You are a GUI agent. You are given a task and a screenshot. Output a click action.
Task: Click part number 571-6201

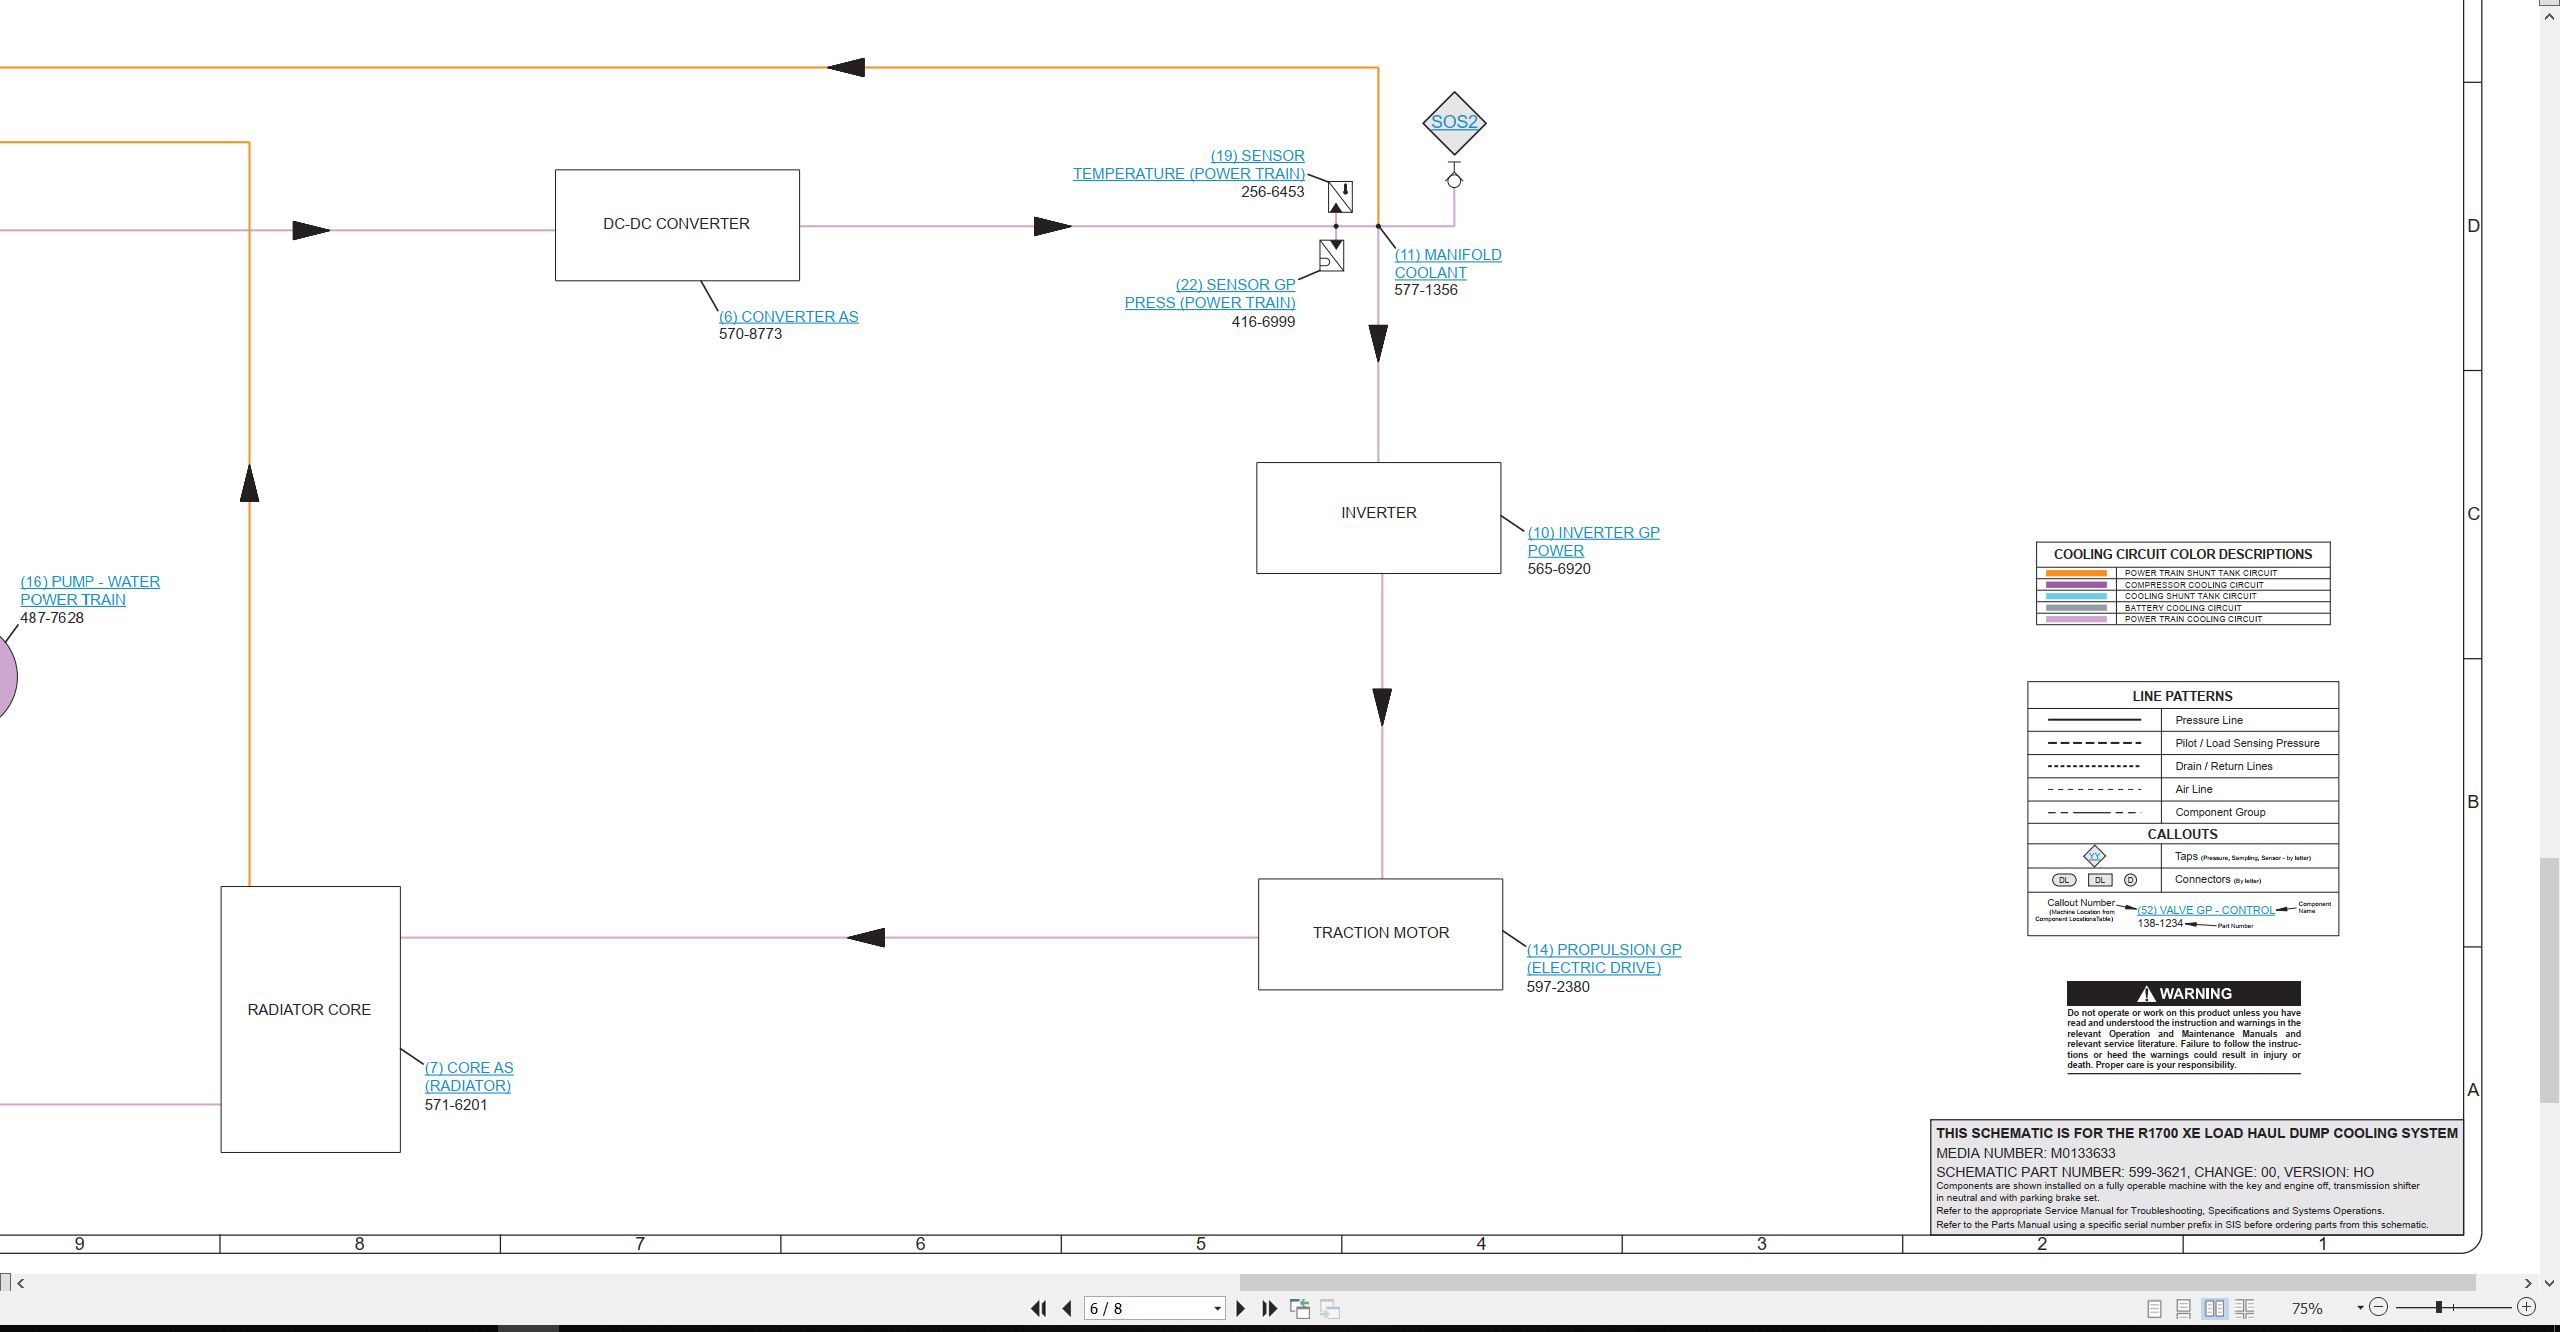[x=456, y=1105]
